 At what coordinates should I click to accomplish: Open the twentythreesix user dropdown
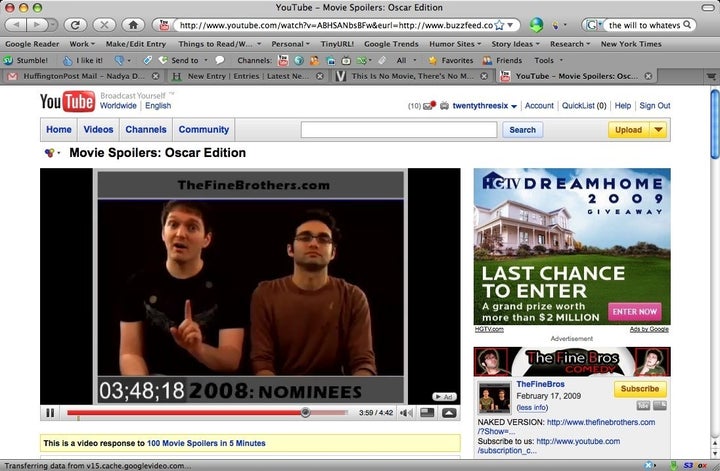[484, 106]
